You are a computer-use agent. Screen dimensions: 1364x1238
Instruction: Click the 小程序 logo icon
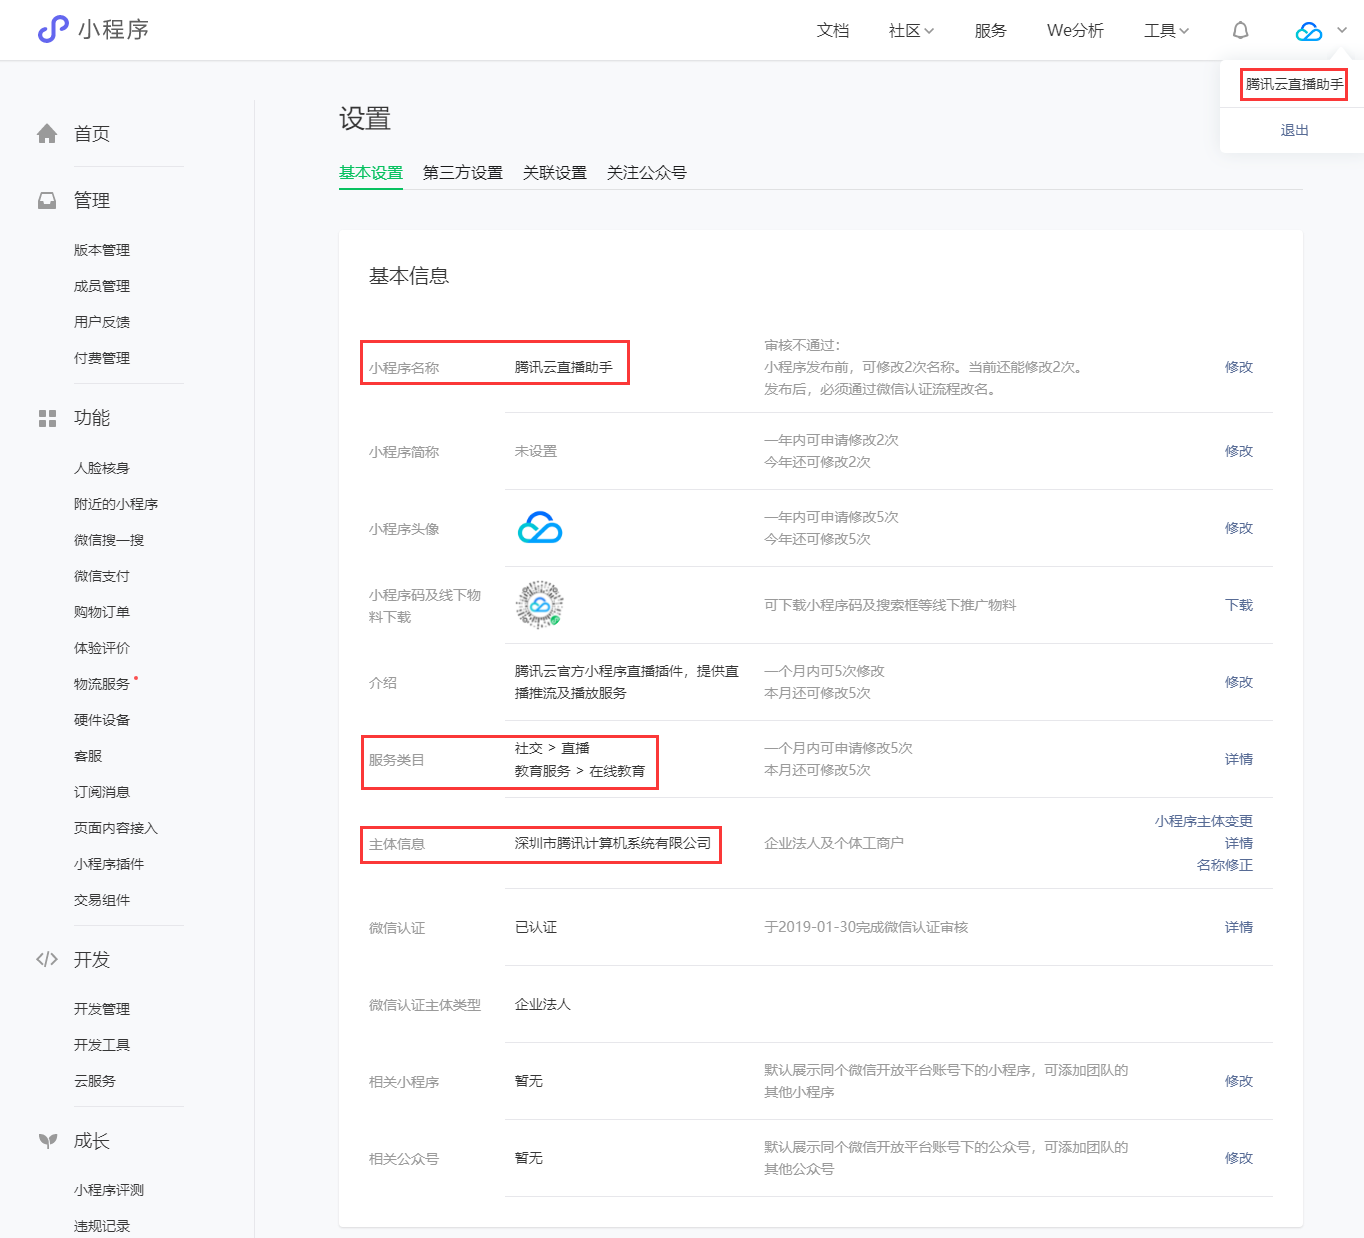point(53,30)
